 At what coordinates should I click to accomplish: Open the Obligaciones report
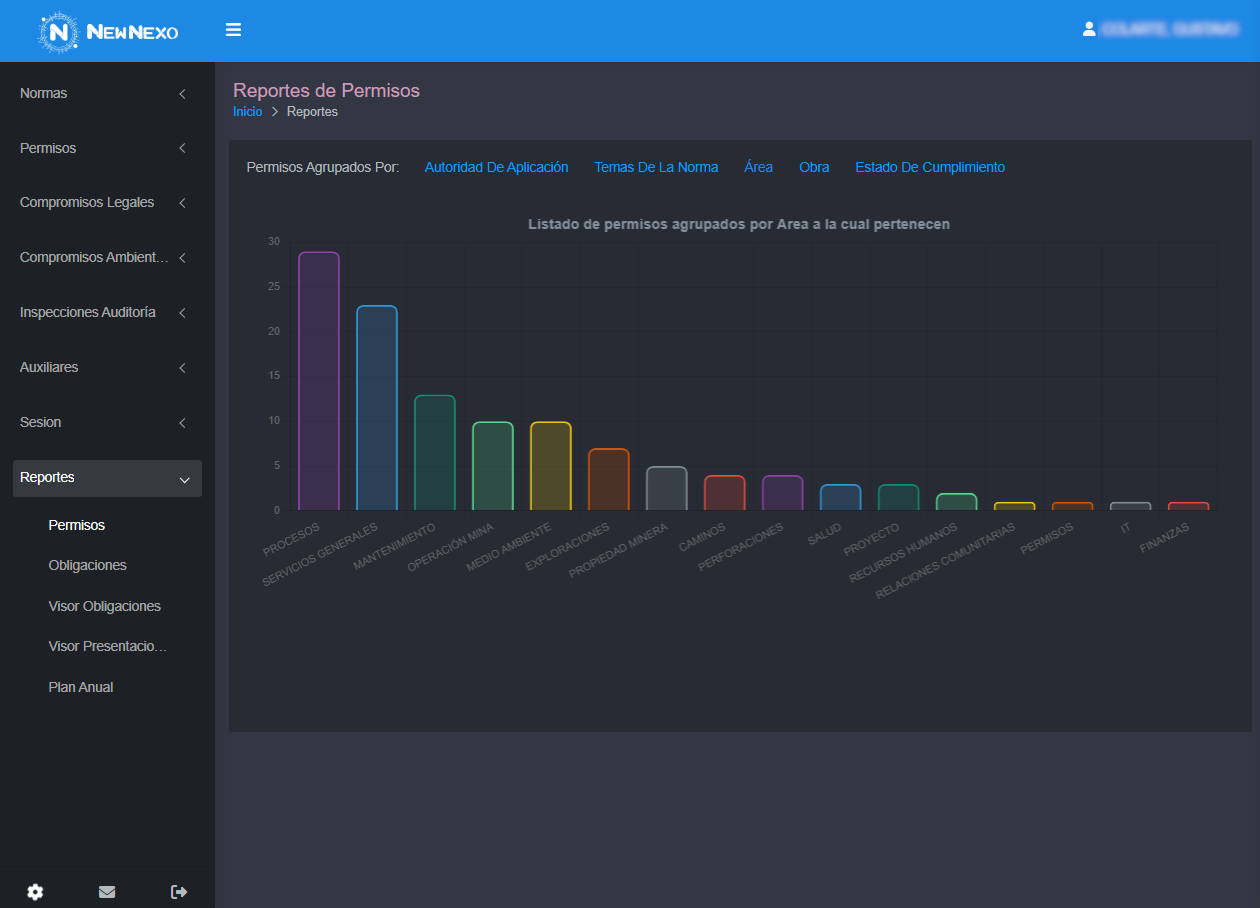pyautogui.click(x=88, y=566)
